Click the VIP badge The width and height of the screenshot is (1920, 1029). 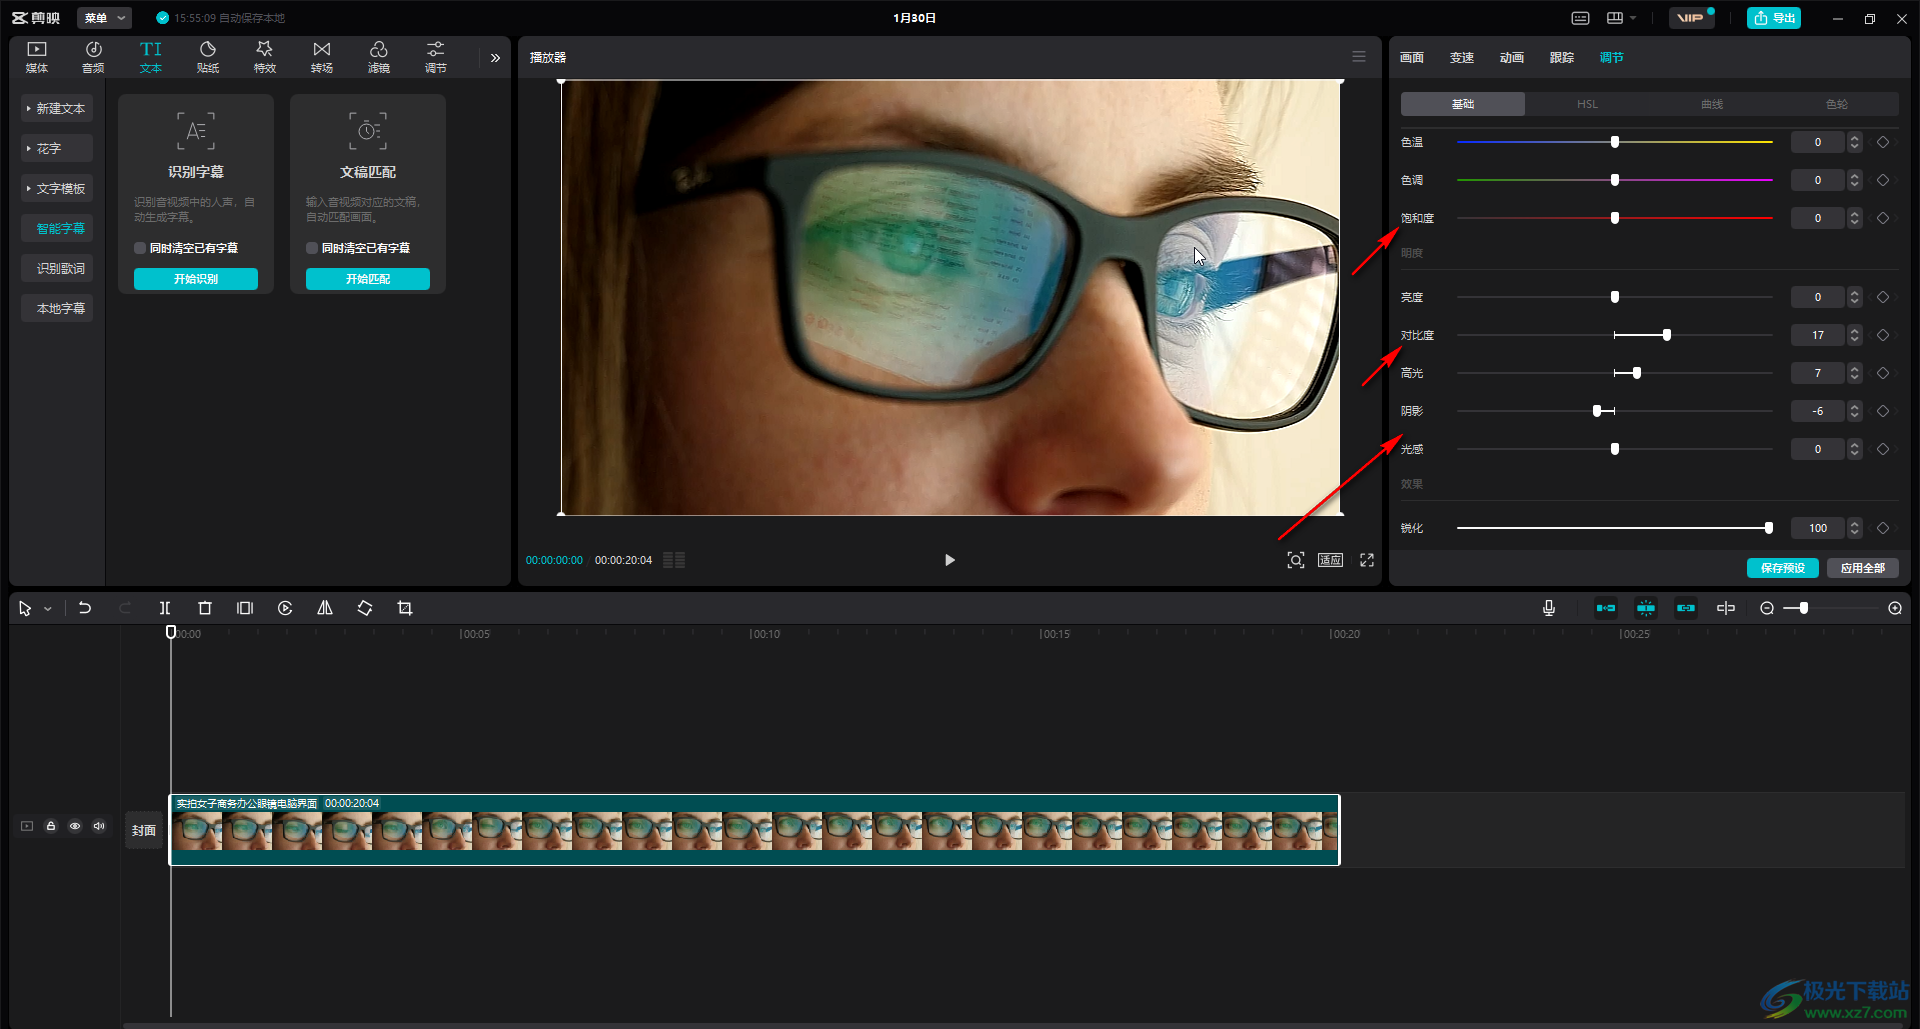click(x=1691, y=18)
